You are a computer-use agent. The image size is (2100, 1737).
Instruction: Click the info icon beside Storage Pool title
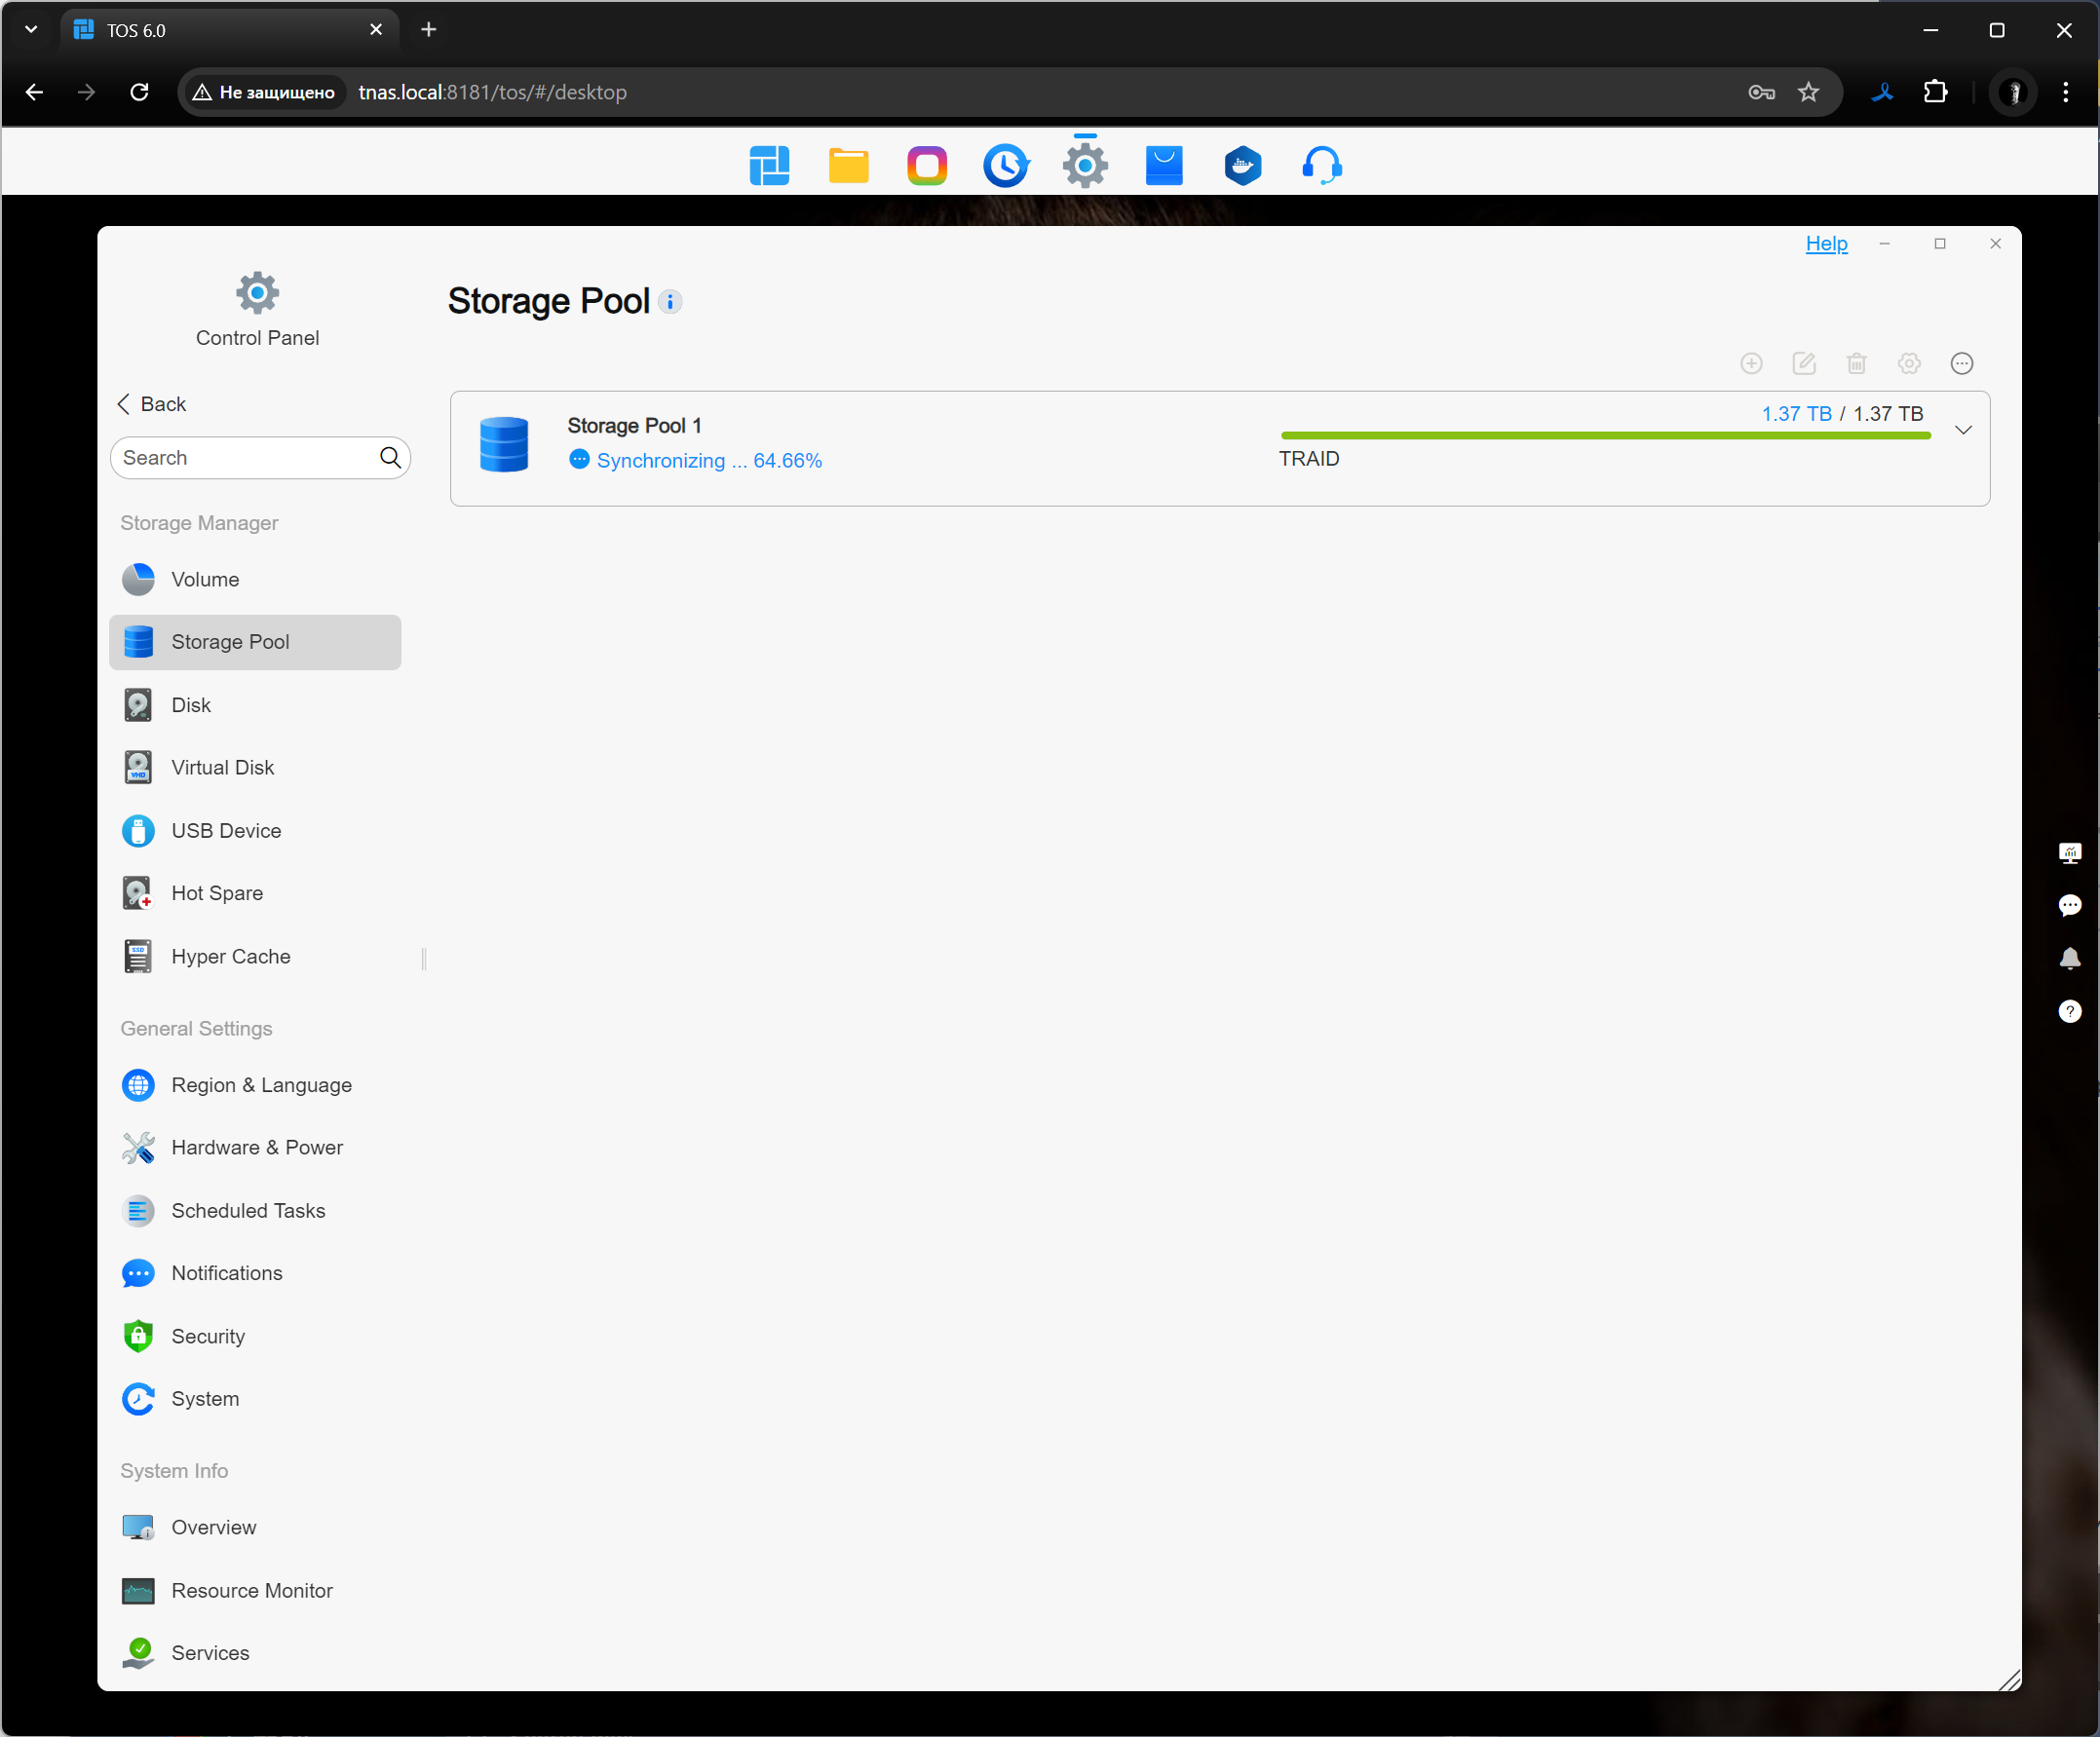(x=671, y=302)
